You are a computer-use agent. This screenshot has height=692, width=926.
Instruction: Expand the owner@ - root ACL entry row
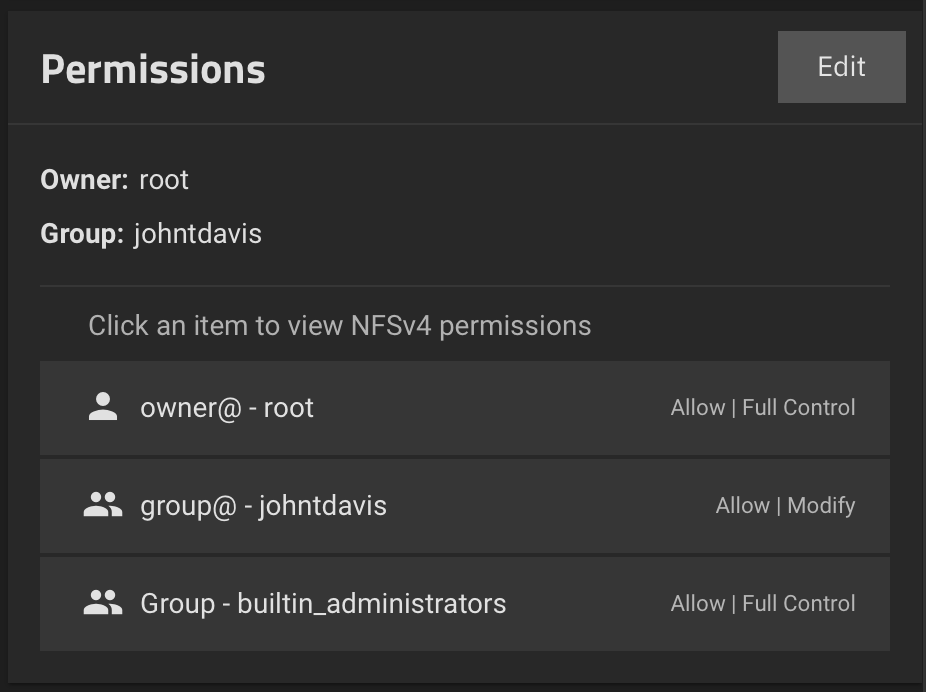(465, 408)
